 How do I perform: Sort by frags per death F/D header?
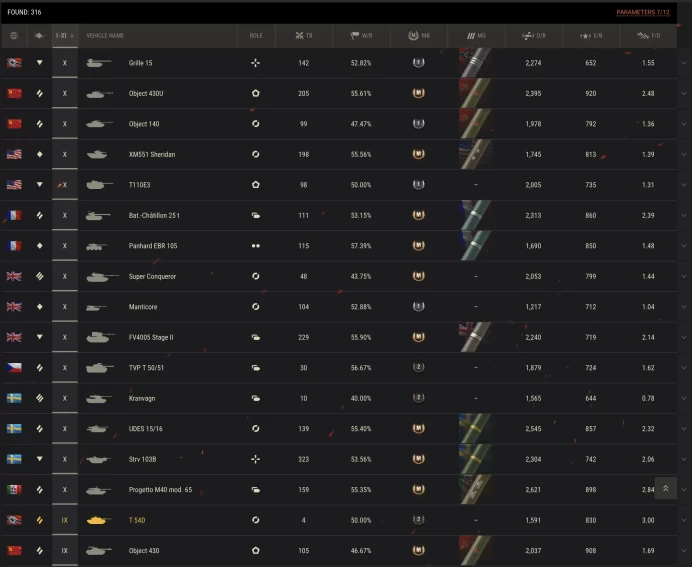point(648,36)
